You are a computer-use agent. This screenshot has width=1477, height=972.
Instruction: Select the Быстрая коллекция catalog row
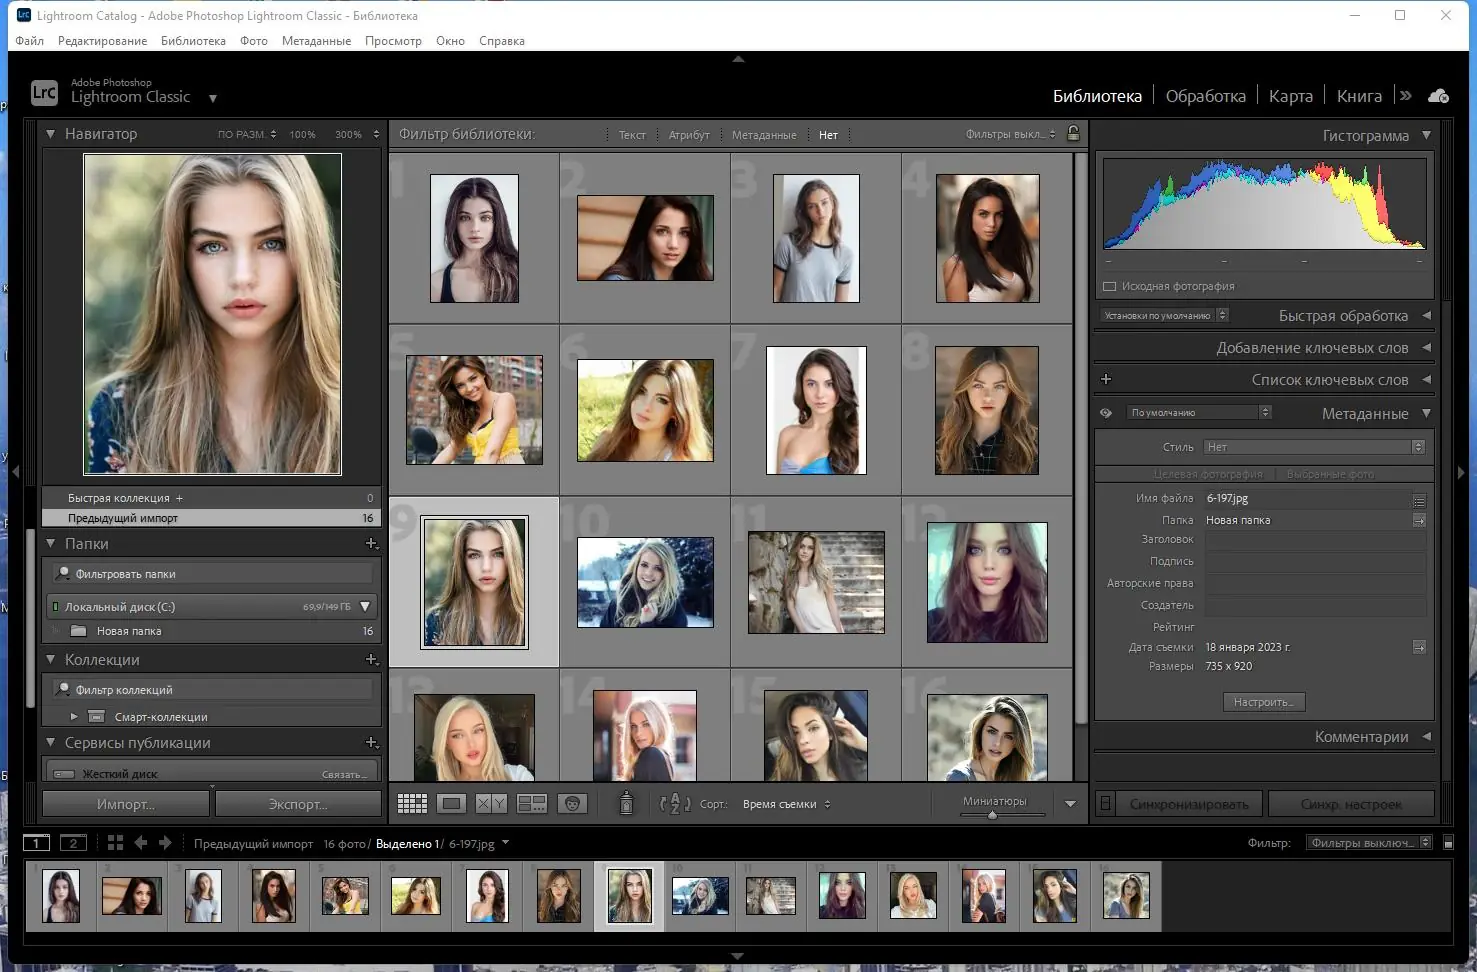(x=212, y=498)
